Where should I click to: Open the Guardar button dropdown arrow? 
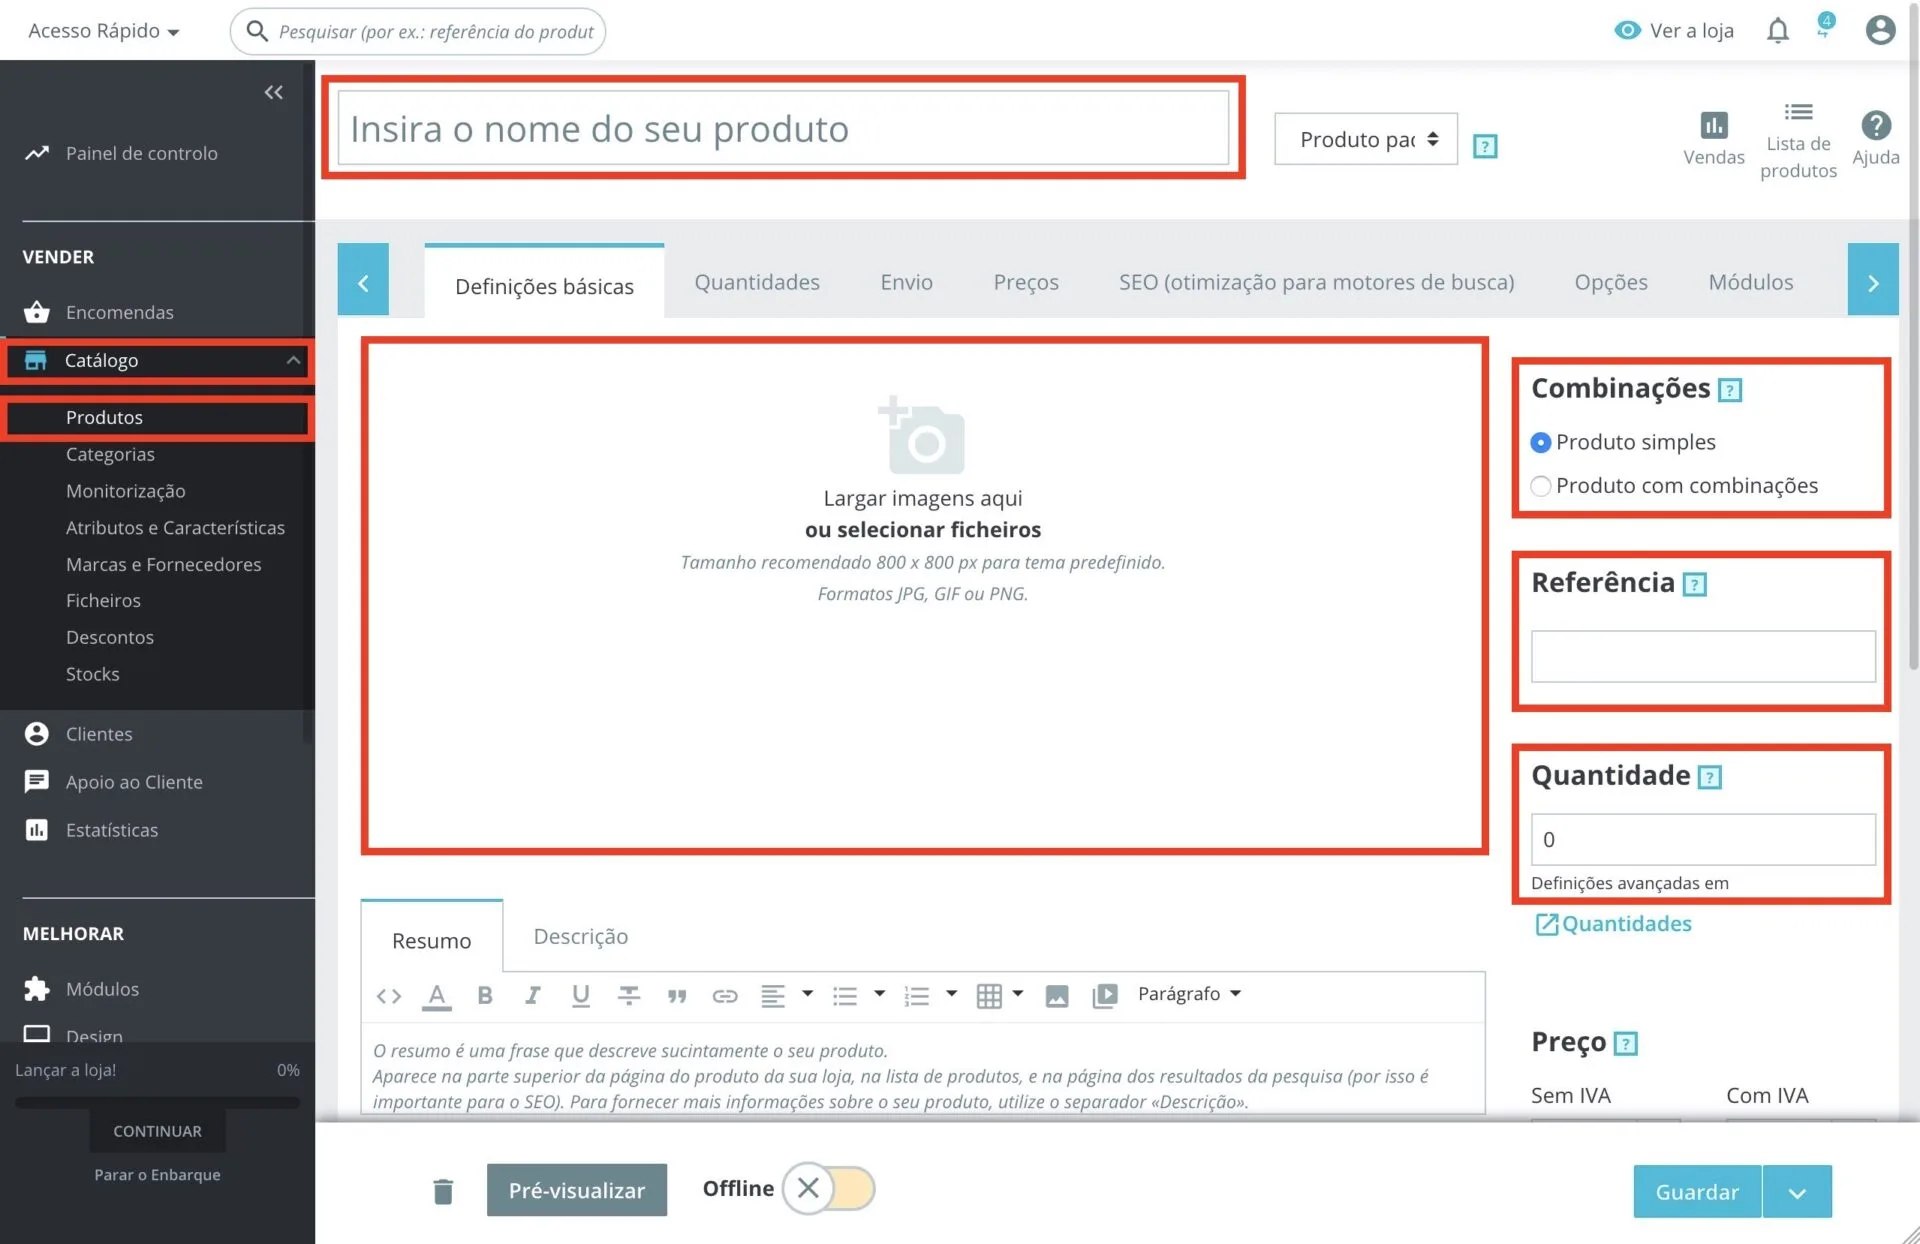1797,1192
